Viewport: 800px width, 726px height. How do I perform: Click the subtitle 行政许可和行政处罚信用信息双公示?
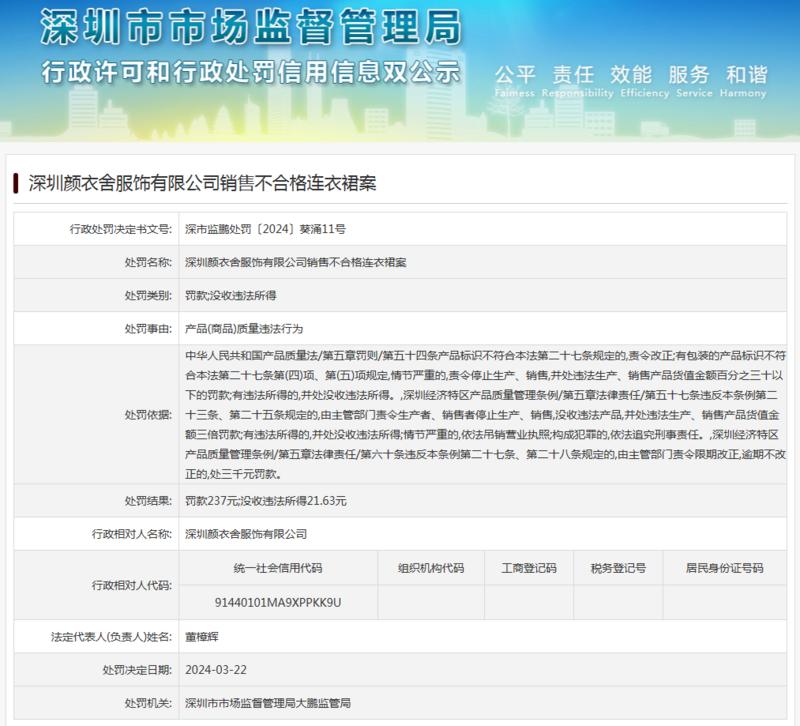coord(251,71)
